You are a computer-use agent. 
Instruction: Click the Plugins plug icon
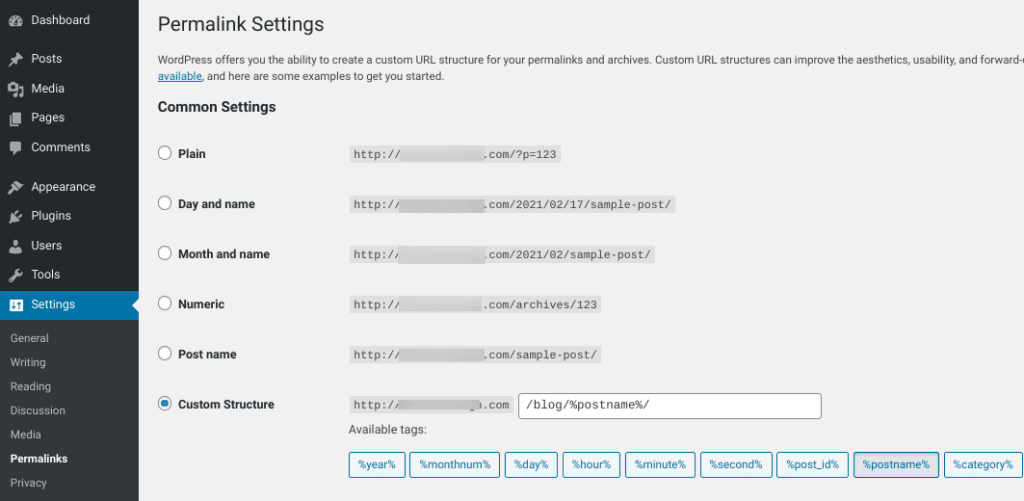(16, 216)
